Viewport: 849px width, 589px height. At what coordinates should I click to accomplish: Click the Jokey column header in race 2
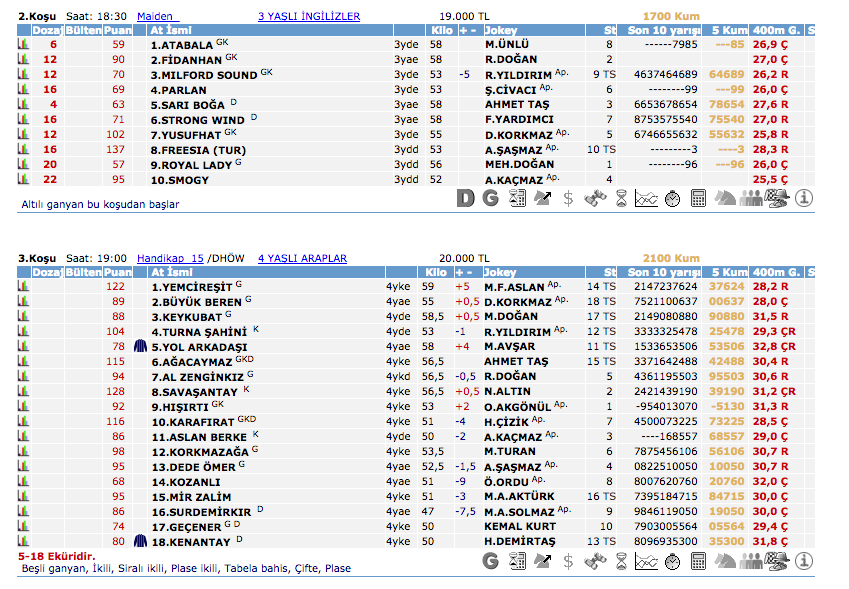(500, 30)
